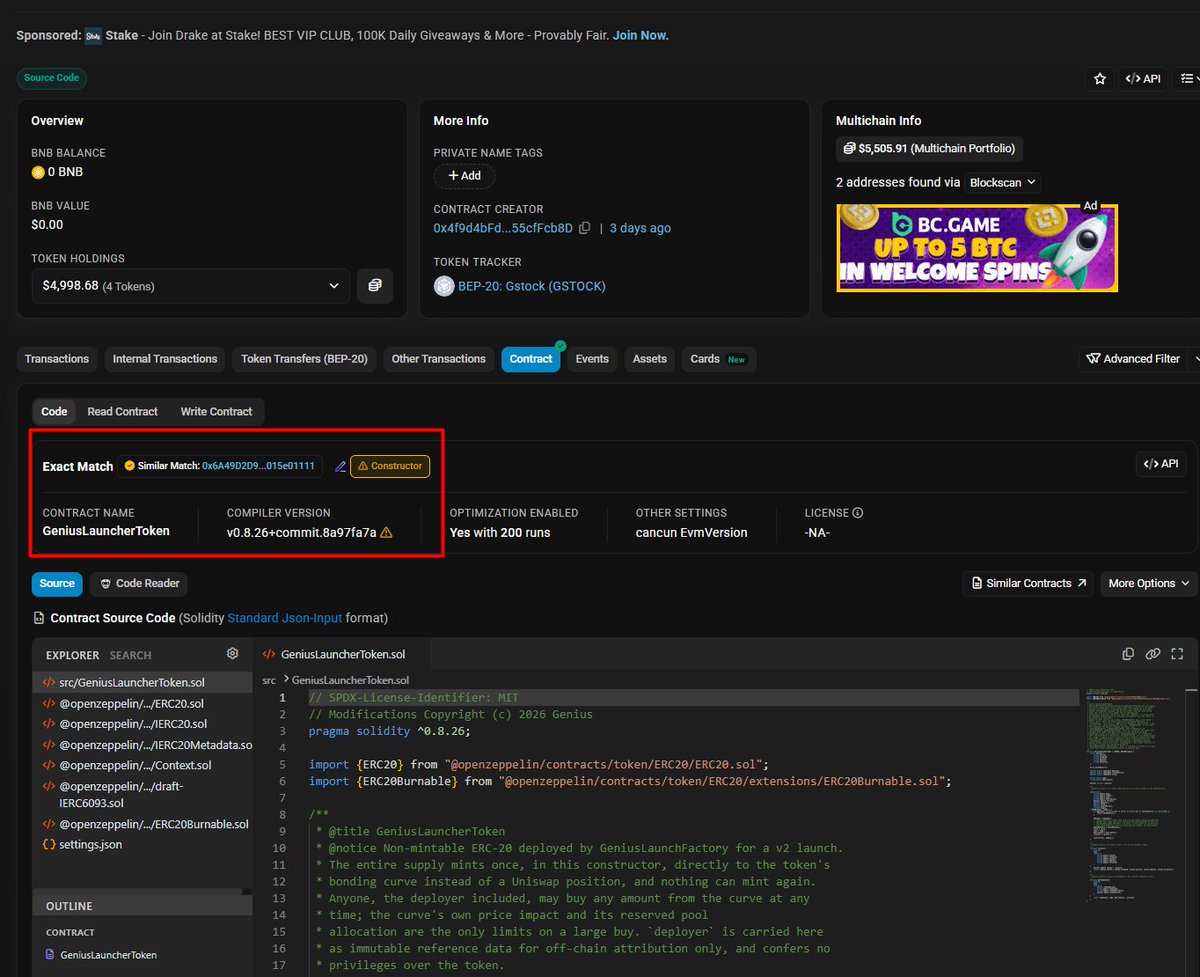
Task: Open the explorer settings gear icon
Action: point(232,653)
